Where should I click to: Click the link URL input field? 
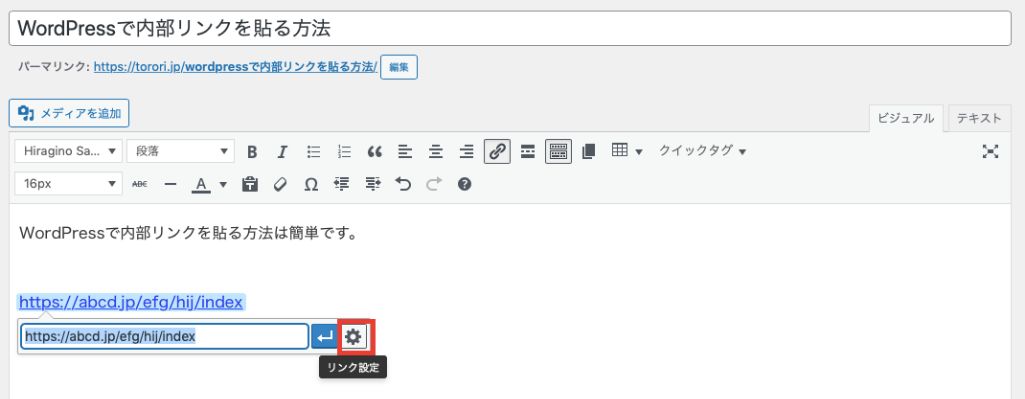tap(165, 337)
